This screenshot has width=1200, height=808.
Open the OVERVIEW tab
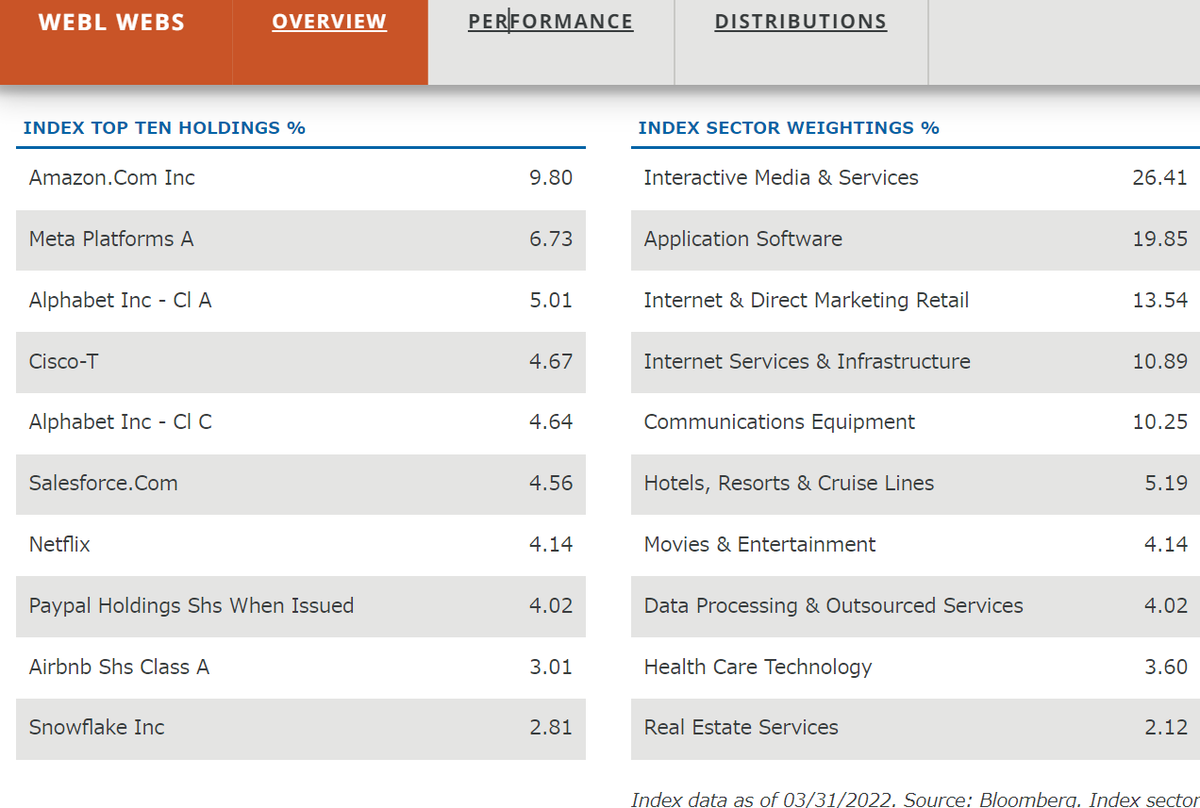point(329,21)
